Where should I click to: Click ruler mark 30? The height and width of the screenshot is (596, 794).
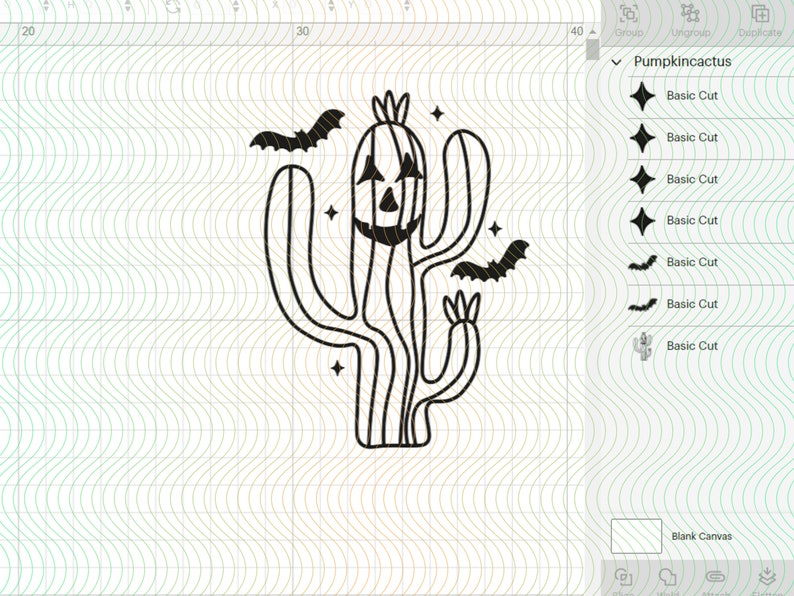(x=302, y=31)
